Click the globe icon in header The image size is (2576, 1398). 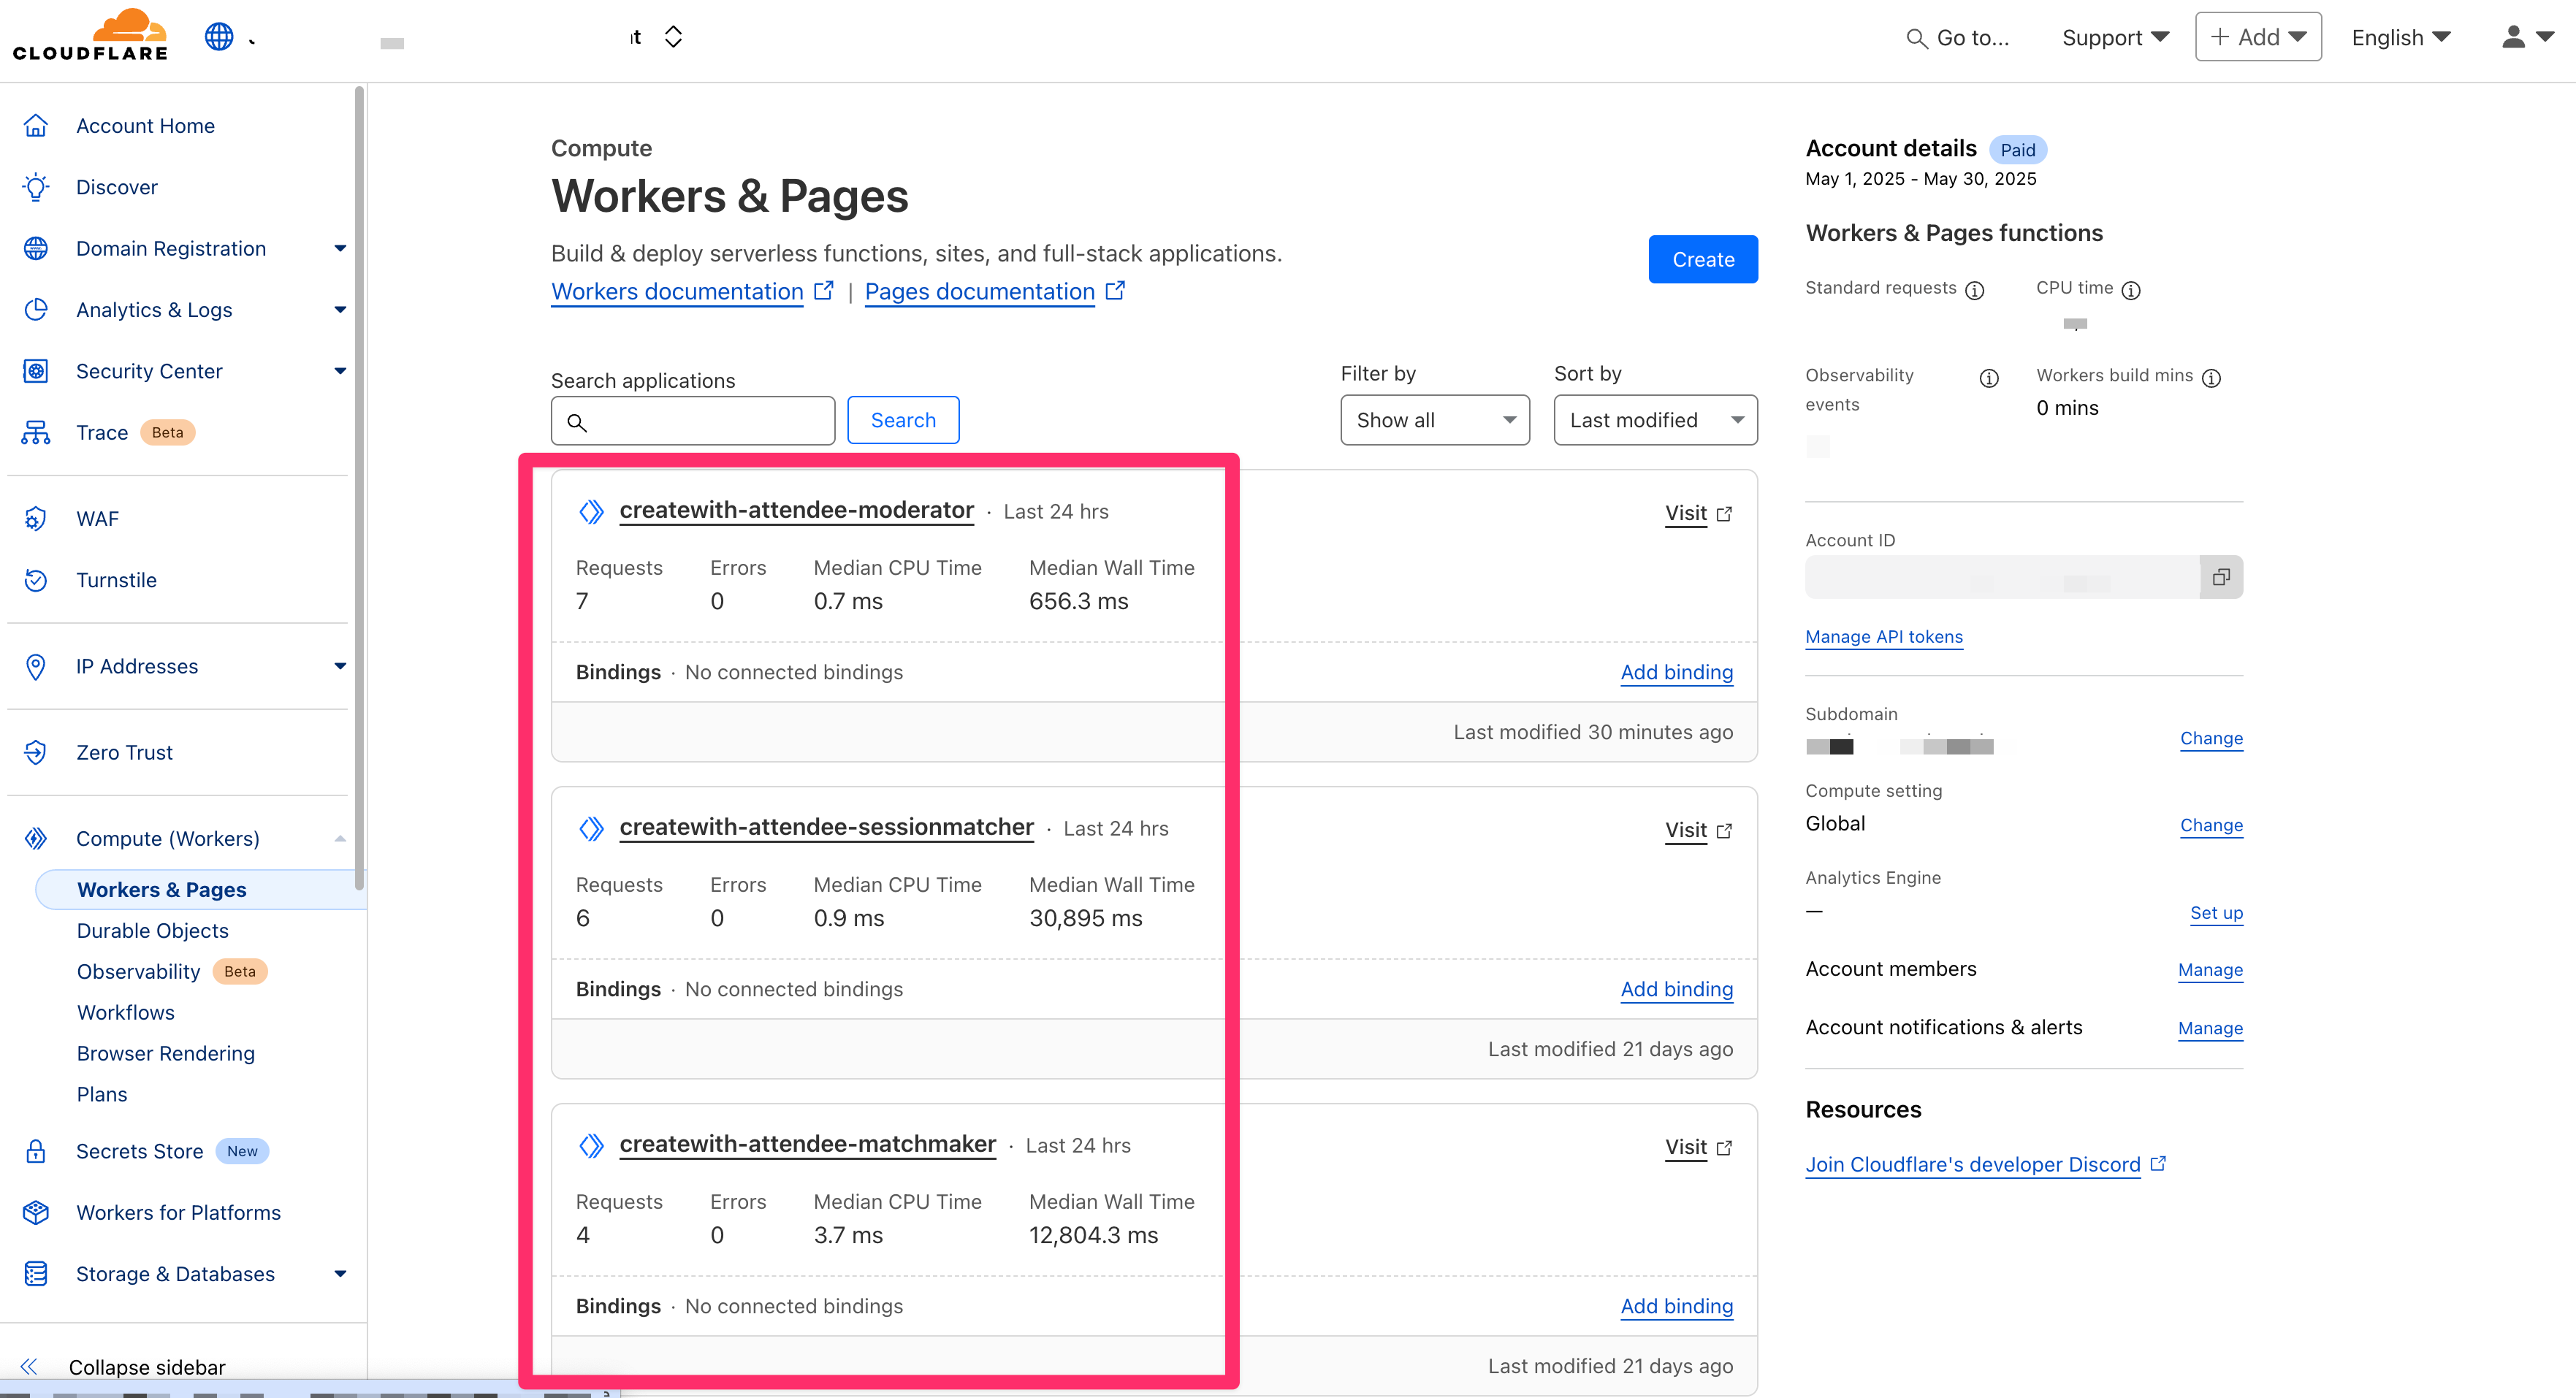point(219,37)
